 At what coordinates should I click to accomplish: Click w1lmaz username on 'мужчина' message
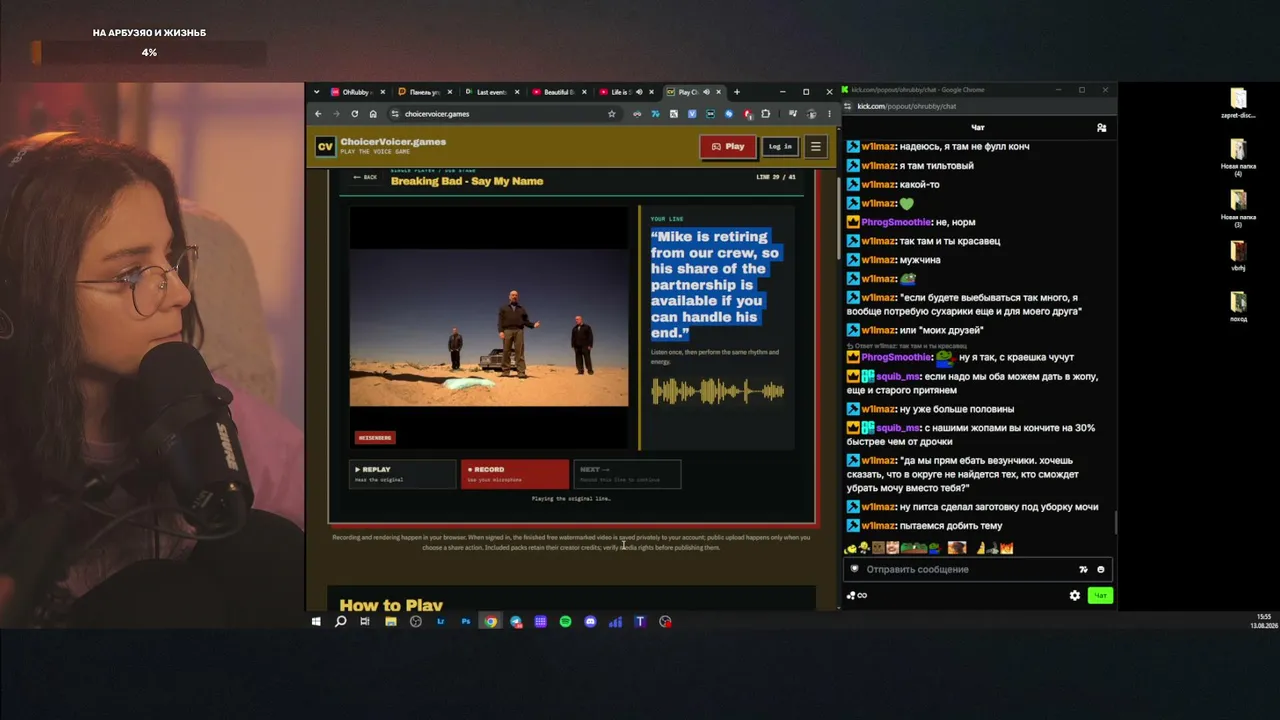click(x=878, y=260)
